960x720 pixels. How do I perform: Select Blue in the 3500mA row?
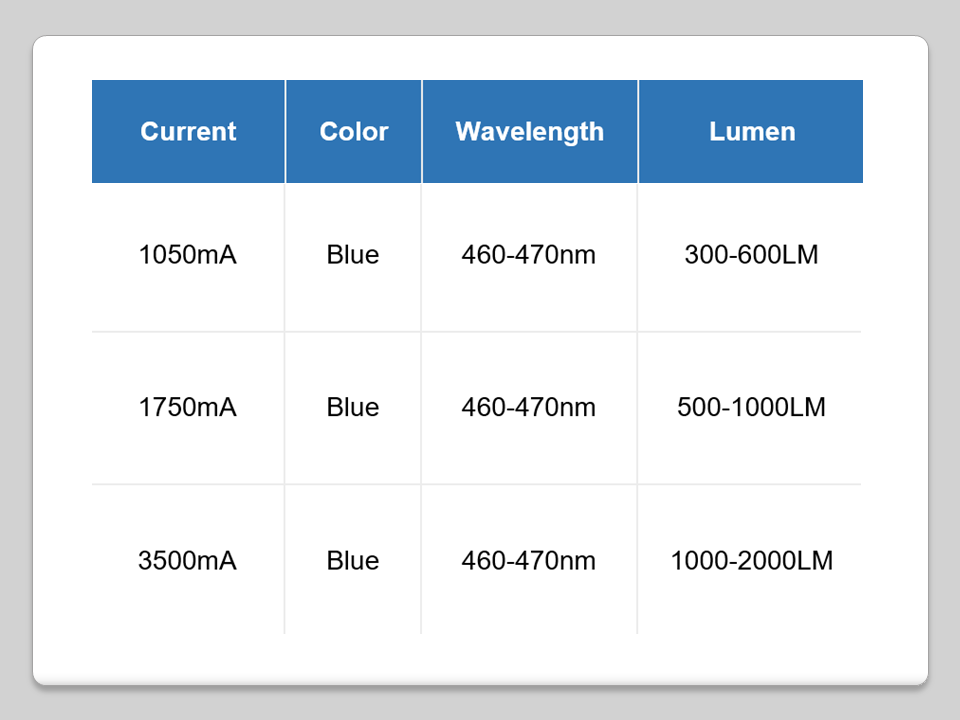pyautogui.click(x=353, y=560)
